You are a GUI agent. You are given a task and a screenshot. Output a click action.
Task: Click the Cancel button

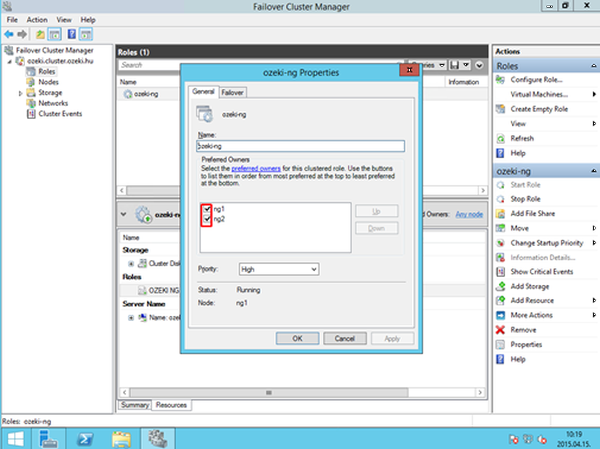345,338
